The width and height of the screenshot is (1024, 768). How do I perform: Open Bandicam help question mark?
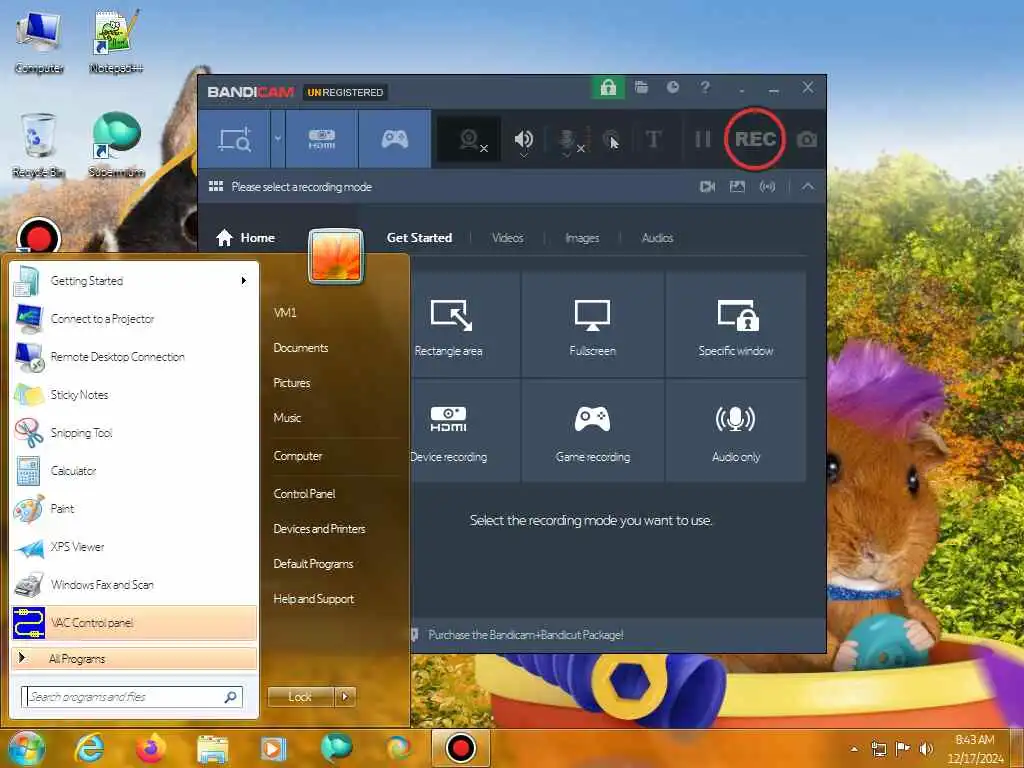[705, 87]
